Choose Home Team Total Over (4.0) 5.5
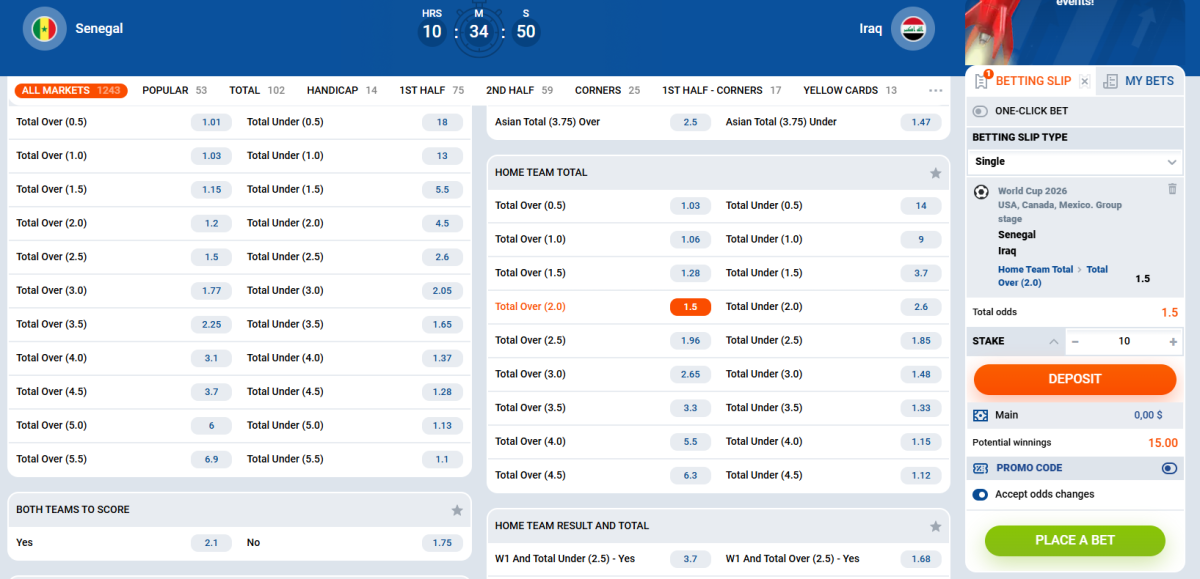 coord(690,441)
